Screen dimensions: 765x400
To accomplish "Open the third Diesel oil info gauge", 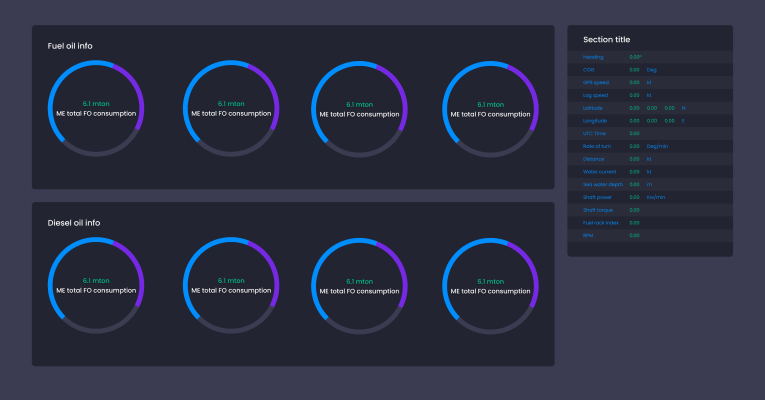I will [359, 285].
